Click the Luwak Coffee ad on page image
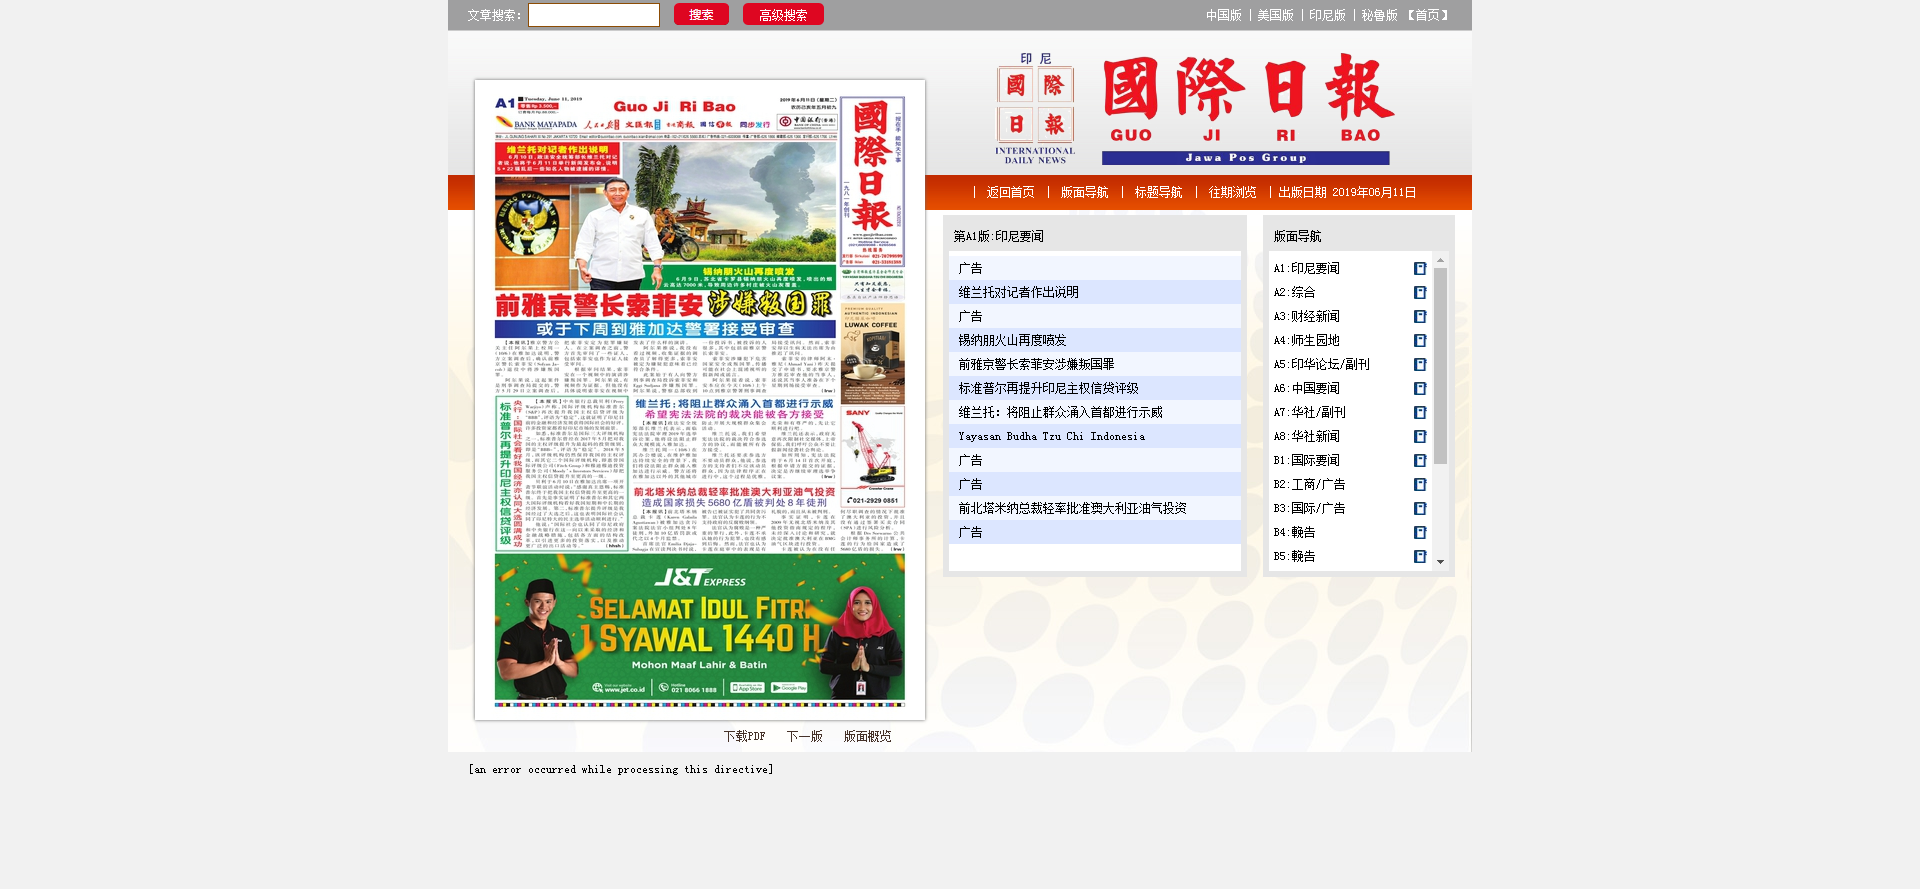Image resolution: width=1920 pixels, height=889 pixels. click(x=872, y=354)
